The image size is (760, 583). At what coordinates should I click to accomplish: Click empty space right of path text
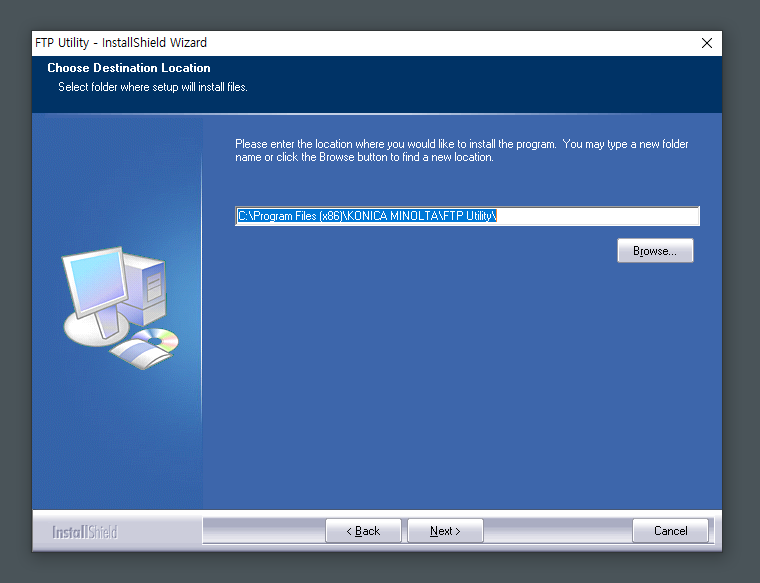598,216
